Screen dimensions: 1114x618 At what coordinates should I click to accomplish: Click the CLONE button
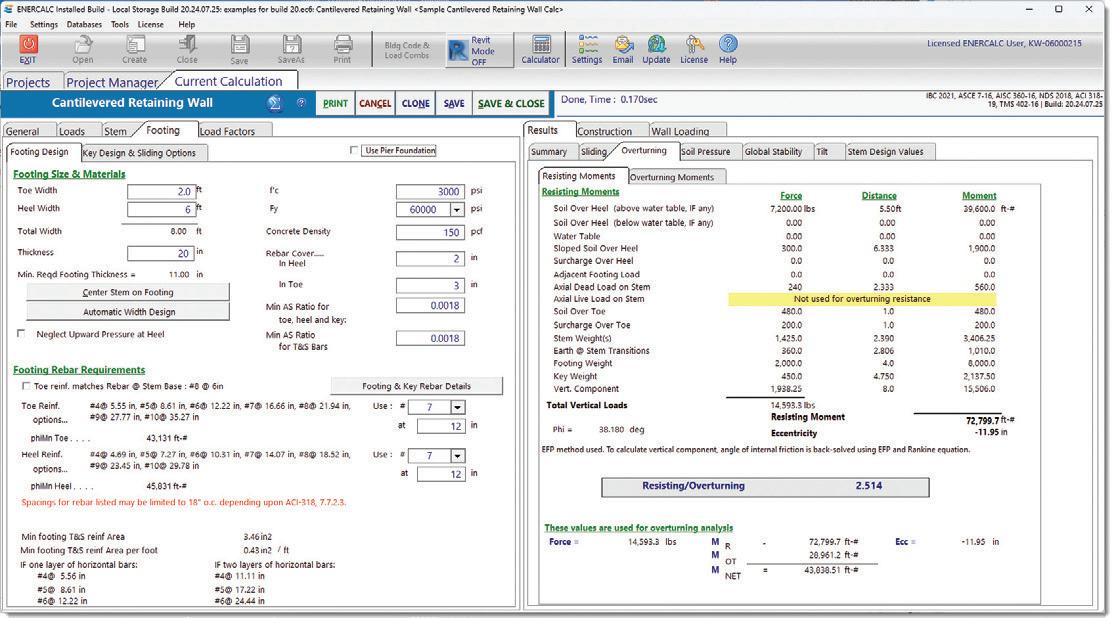tap(416, 104)
